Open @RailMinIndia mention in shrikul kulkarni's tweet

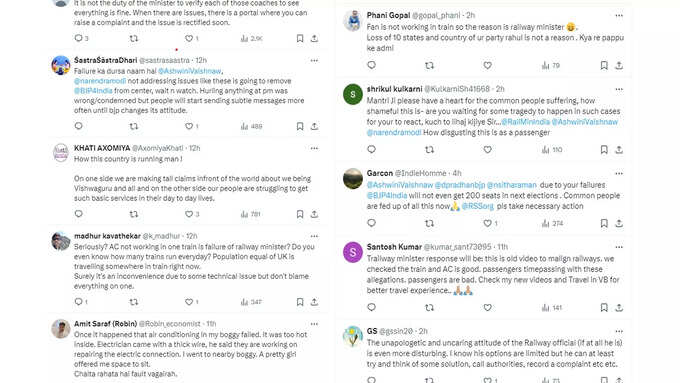pos(525,122)
